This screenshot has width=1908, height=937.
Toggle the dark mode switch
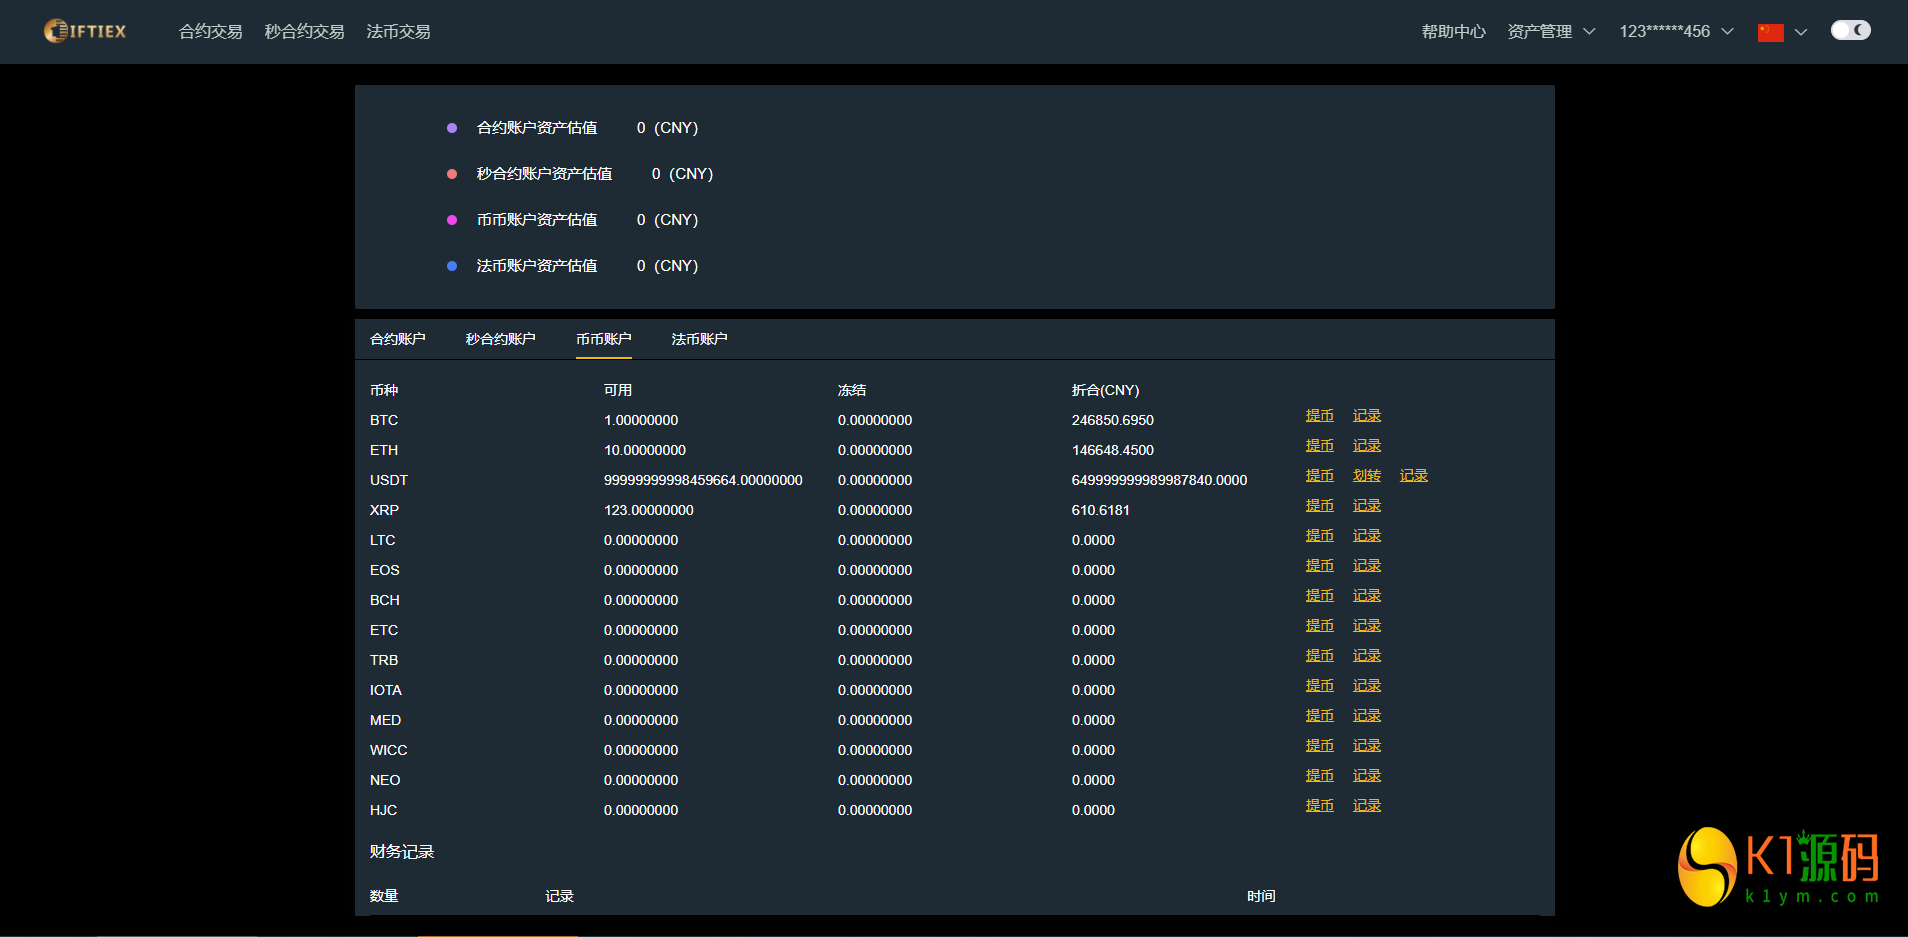[1850, 30]
